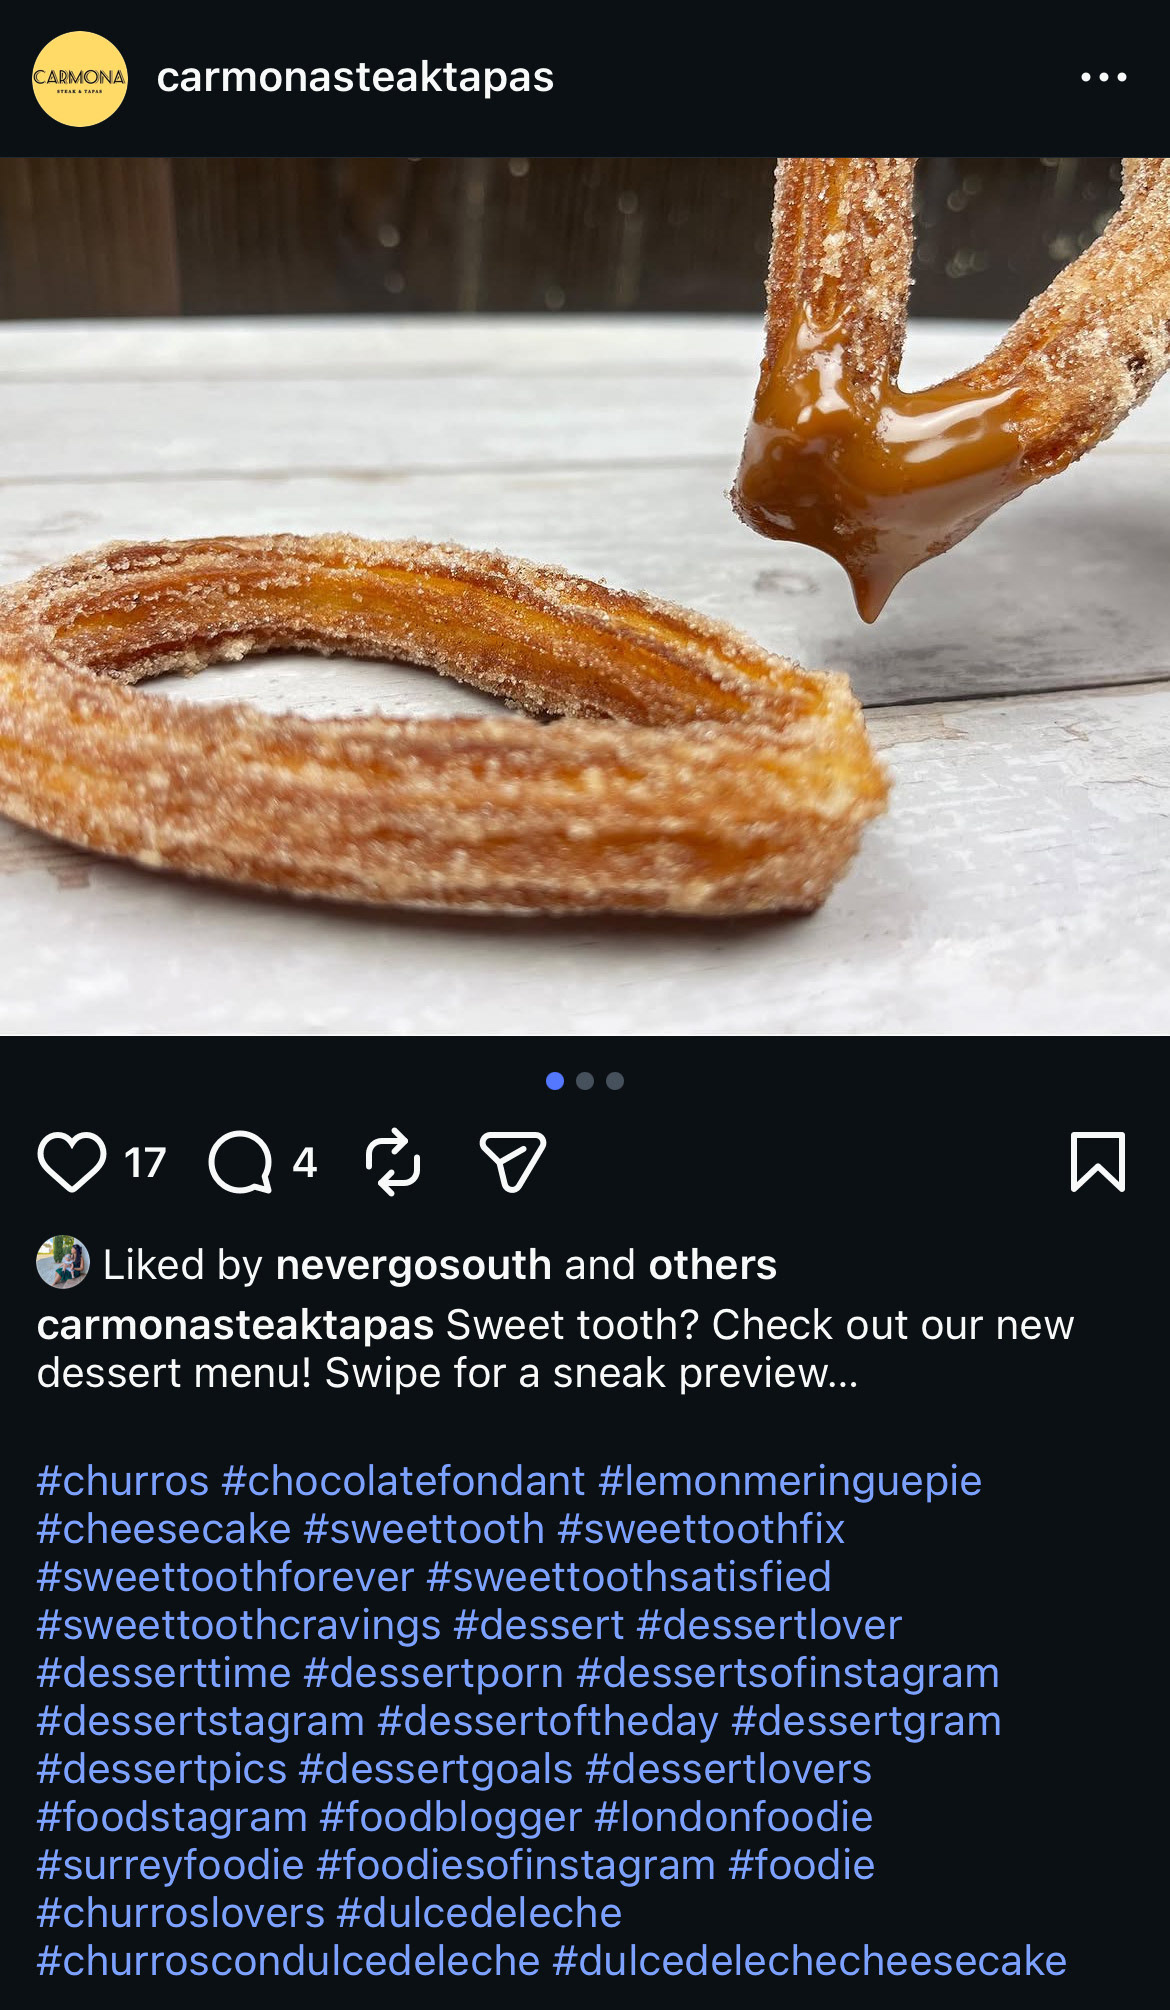The image size is (1170, 2010).
Task: Share post with the paper plane icon
Action: (x=513, y=1162)
